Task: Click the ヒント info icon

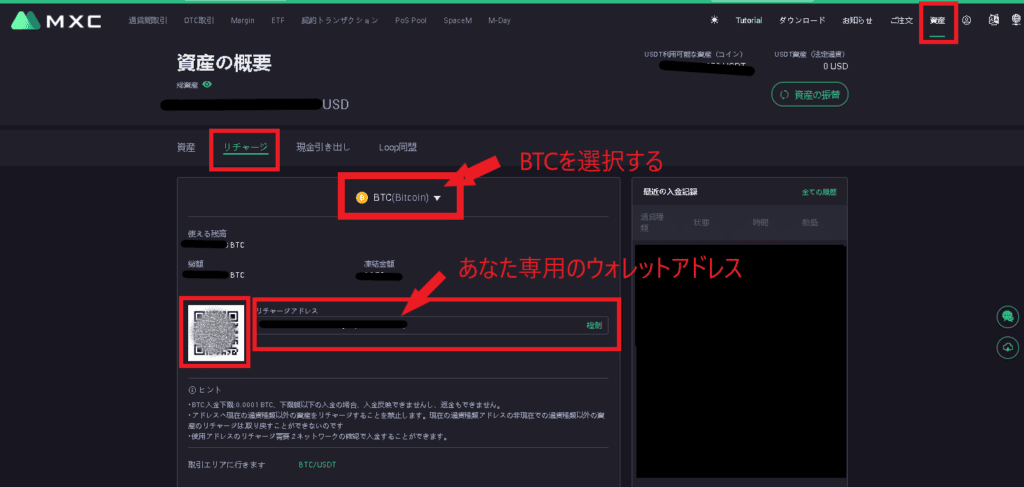Action: click(191, 390)
